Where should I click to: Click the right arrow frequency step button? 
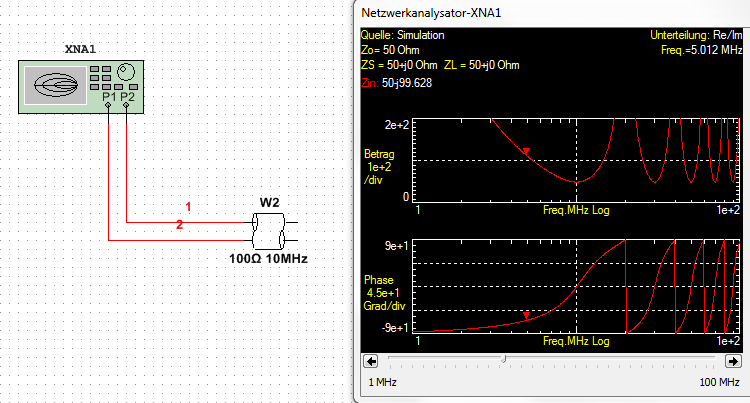tap(733, 361)
